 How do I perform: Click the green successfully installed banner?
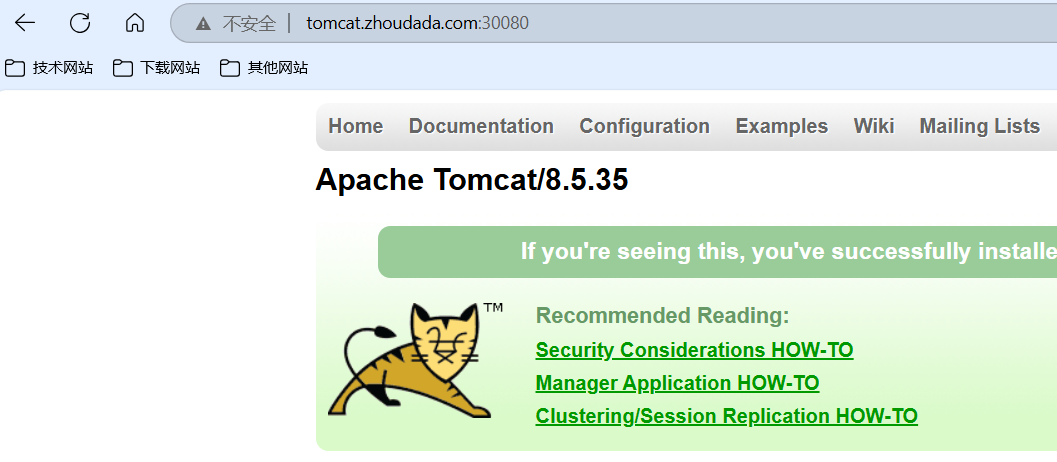click(716, 251)
